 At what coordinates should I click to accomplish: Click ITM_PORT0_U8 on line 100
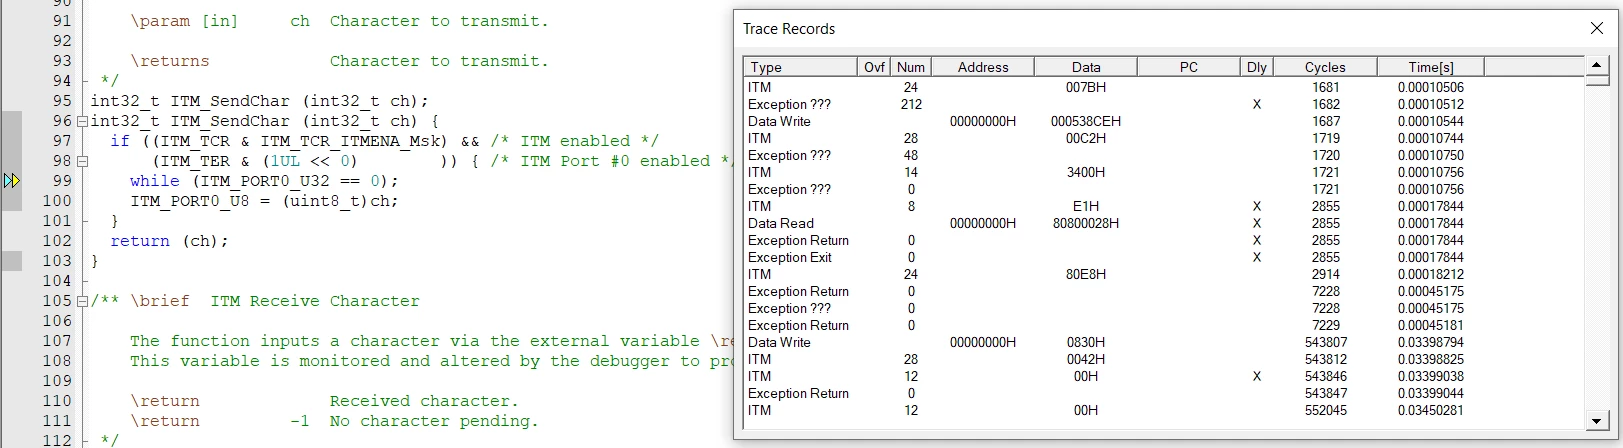(x=190, y=201)
